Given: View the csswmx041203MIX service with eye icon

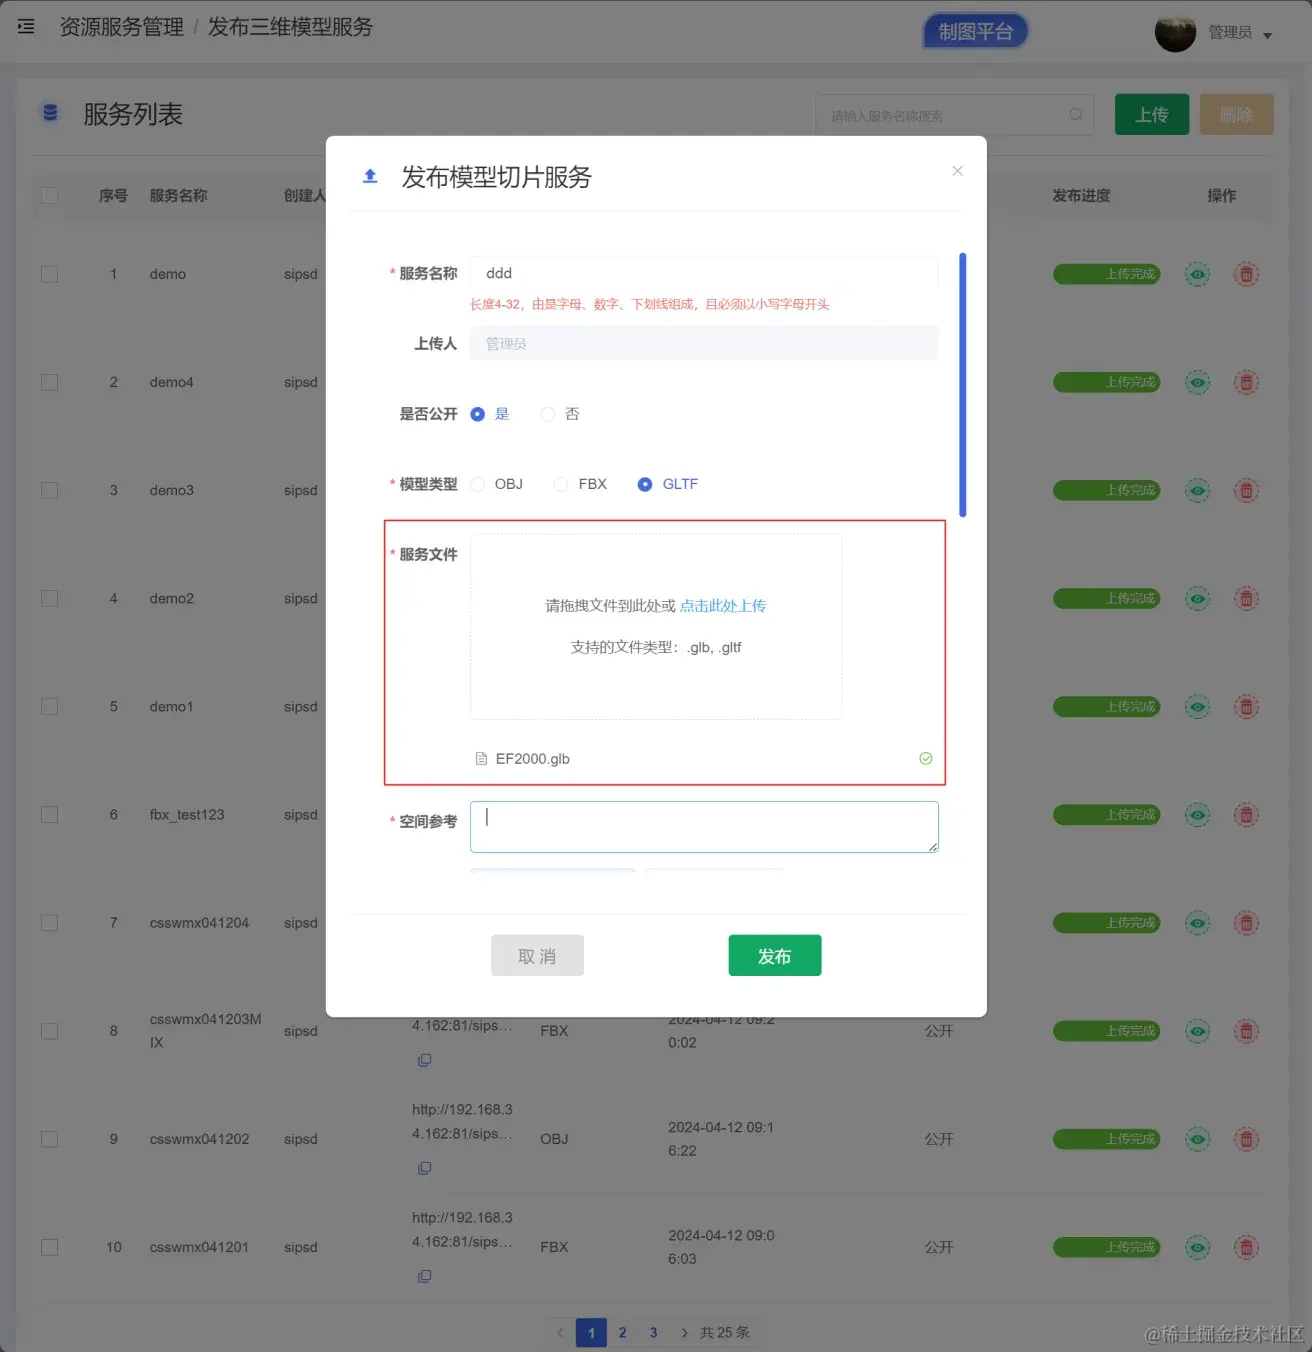Looking at the screenshot, I should (1197, 1031).
